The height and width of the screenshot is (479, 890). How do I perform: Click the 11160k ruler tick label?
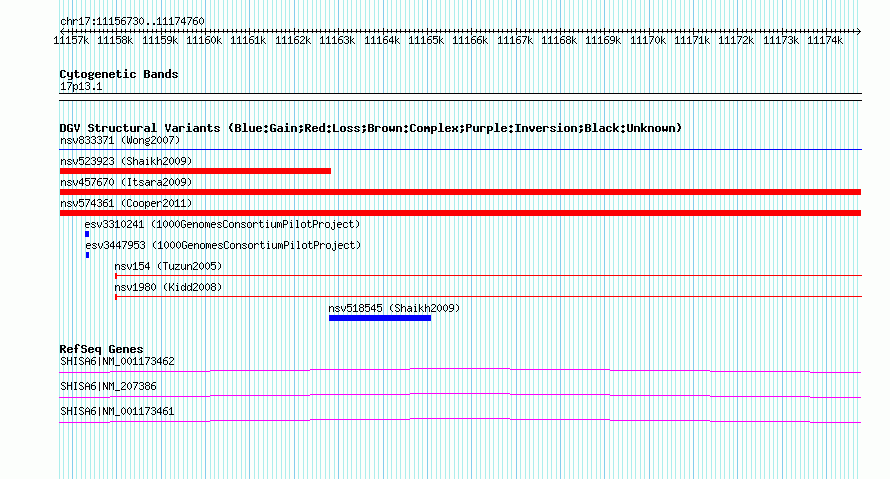click(x=204, y=40)
